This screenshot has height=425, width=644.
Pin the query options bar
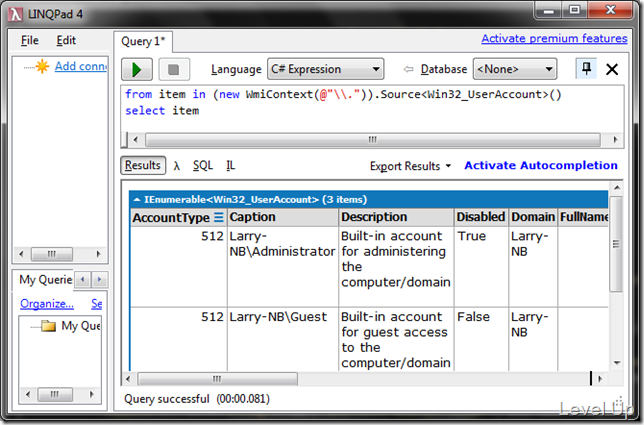(x=586, y=69)
